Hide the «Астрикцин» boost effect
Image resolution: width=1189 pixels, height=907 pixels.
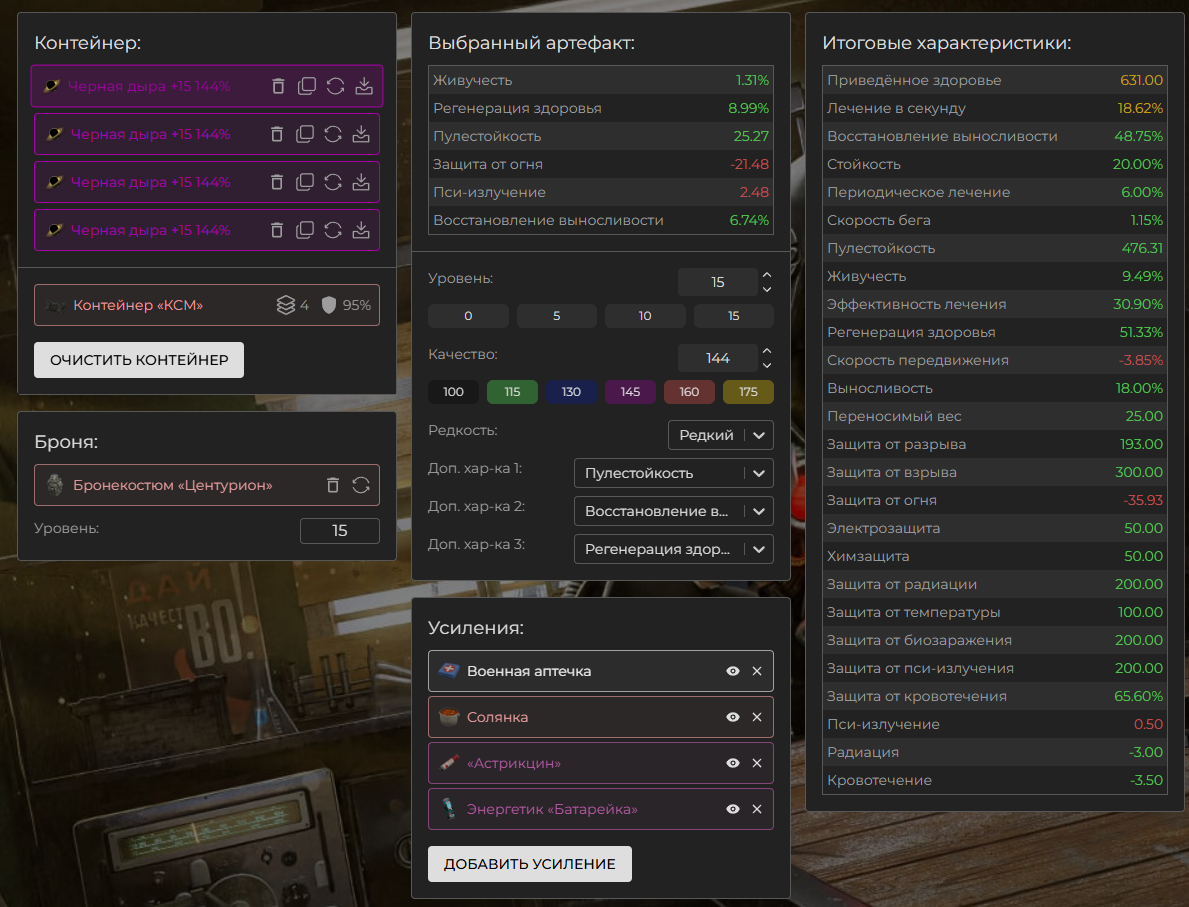(x=733, y=763)
